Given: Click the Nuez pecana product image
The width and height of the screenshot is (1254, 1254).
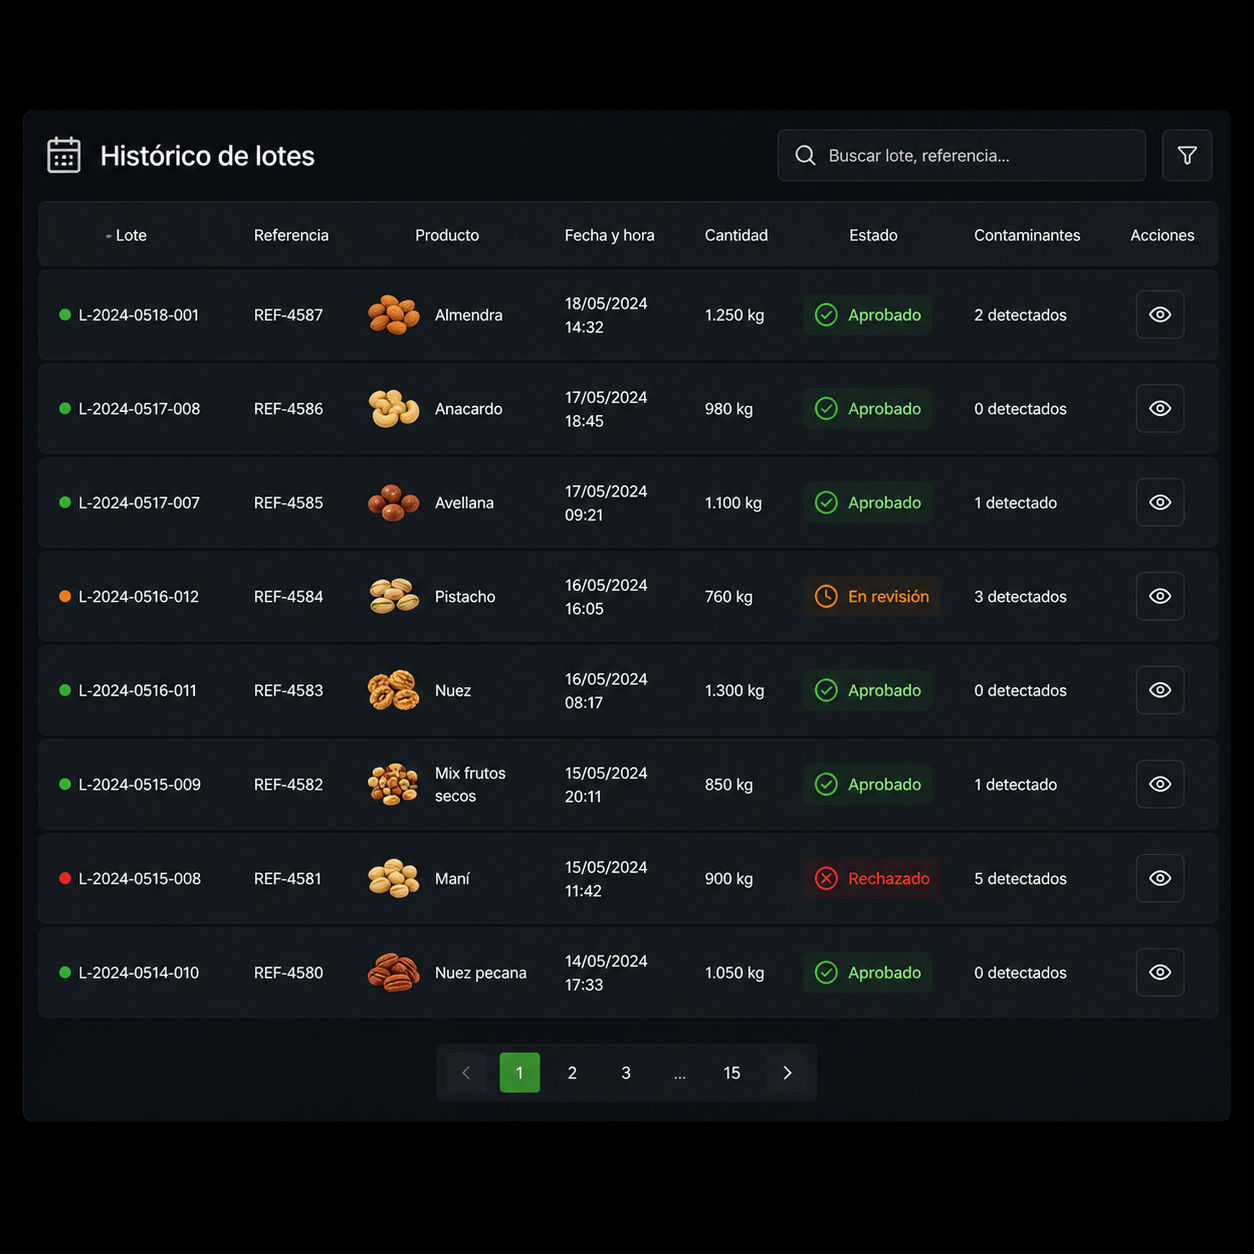Looking at the screenshot, I should coord(393,973).
